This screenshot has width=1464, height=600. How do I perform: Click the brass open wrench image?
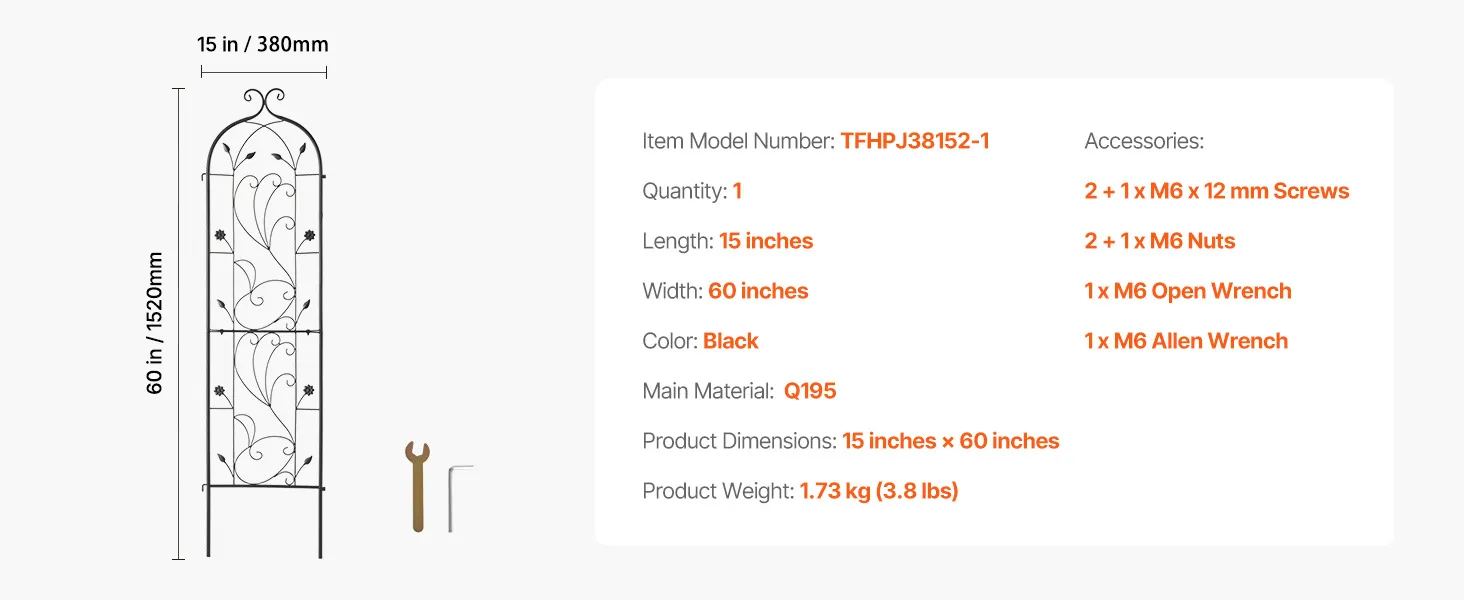pyautogui.click(x=417, y=485)
